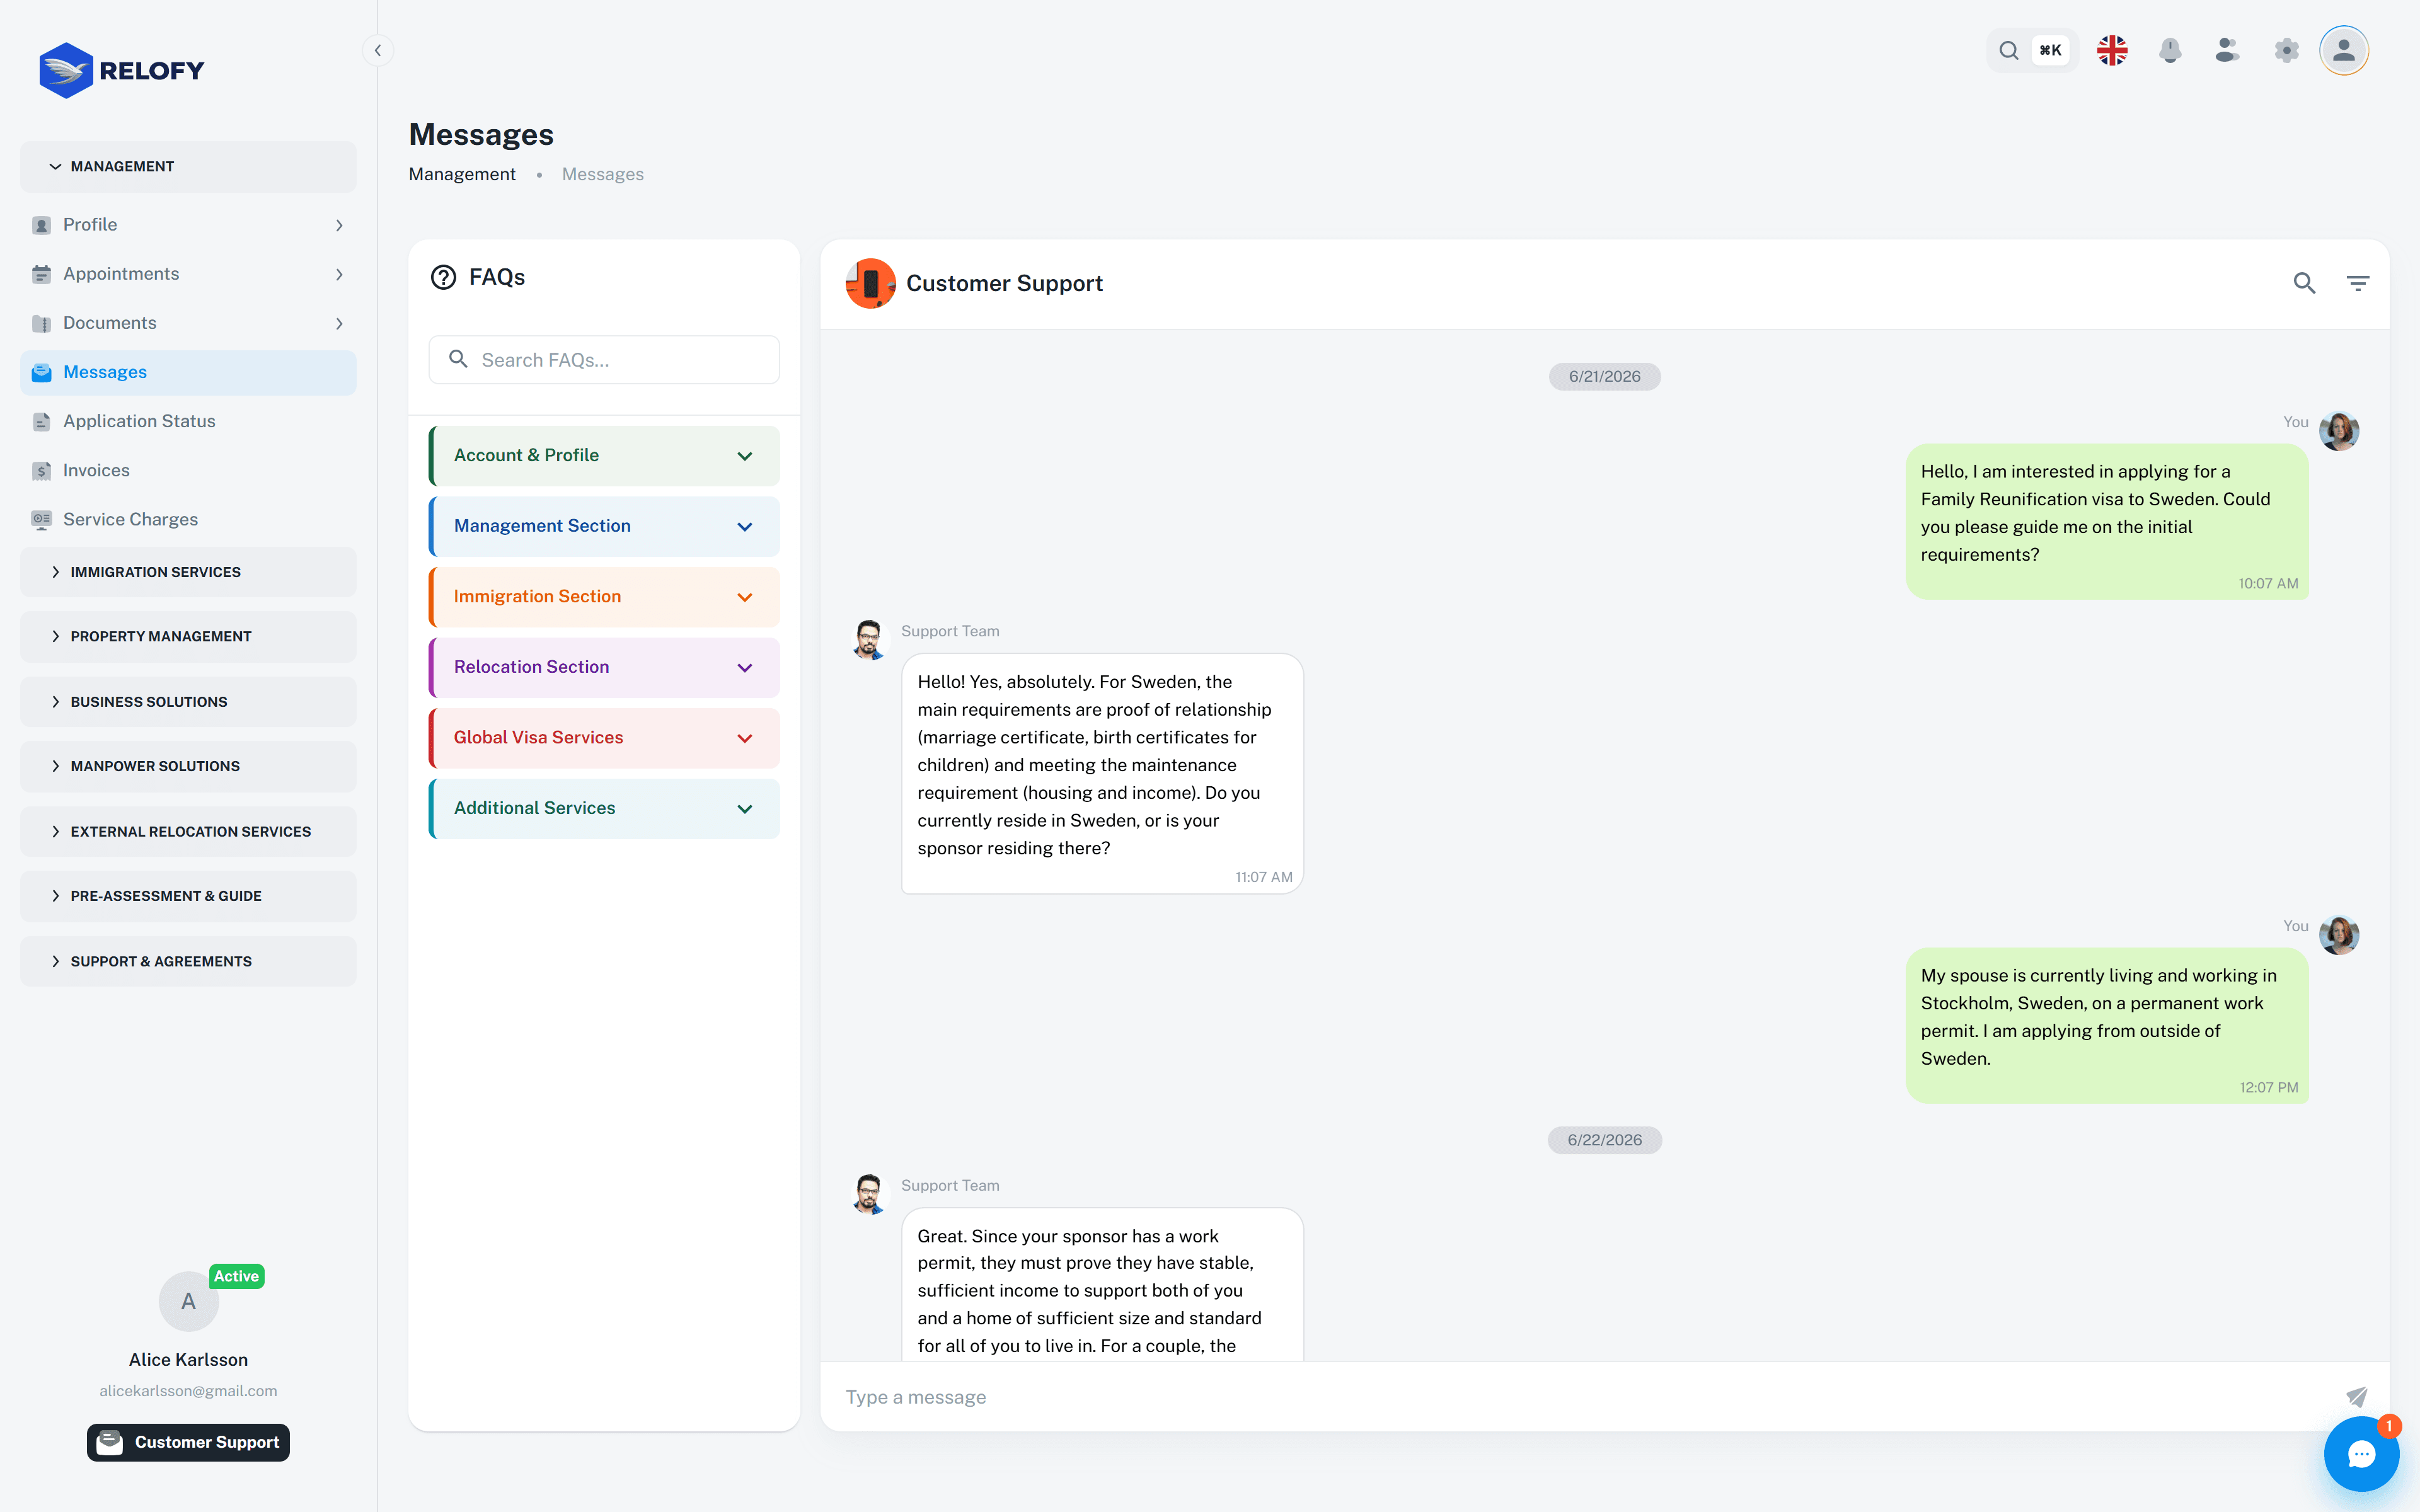Expand the Management Section FAQ

(x=604, y=526)
